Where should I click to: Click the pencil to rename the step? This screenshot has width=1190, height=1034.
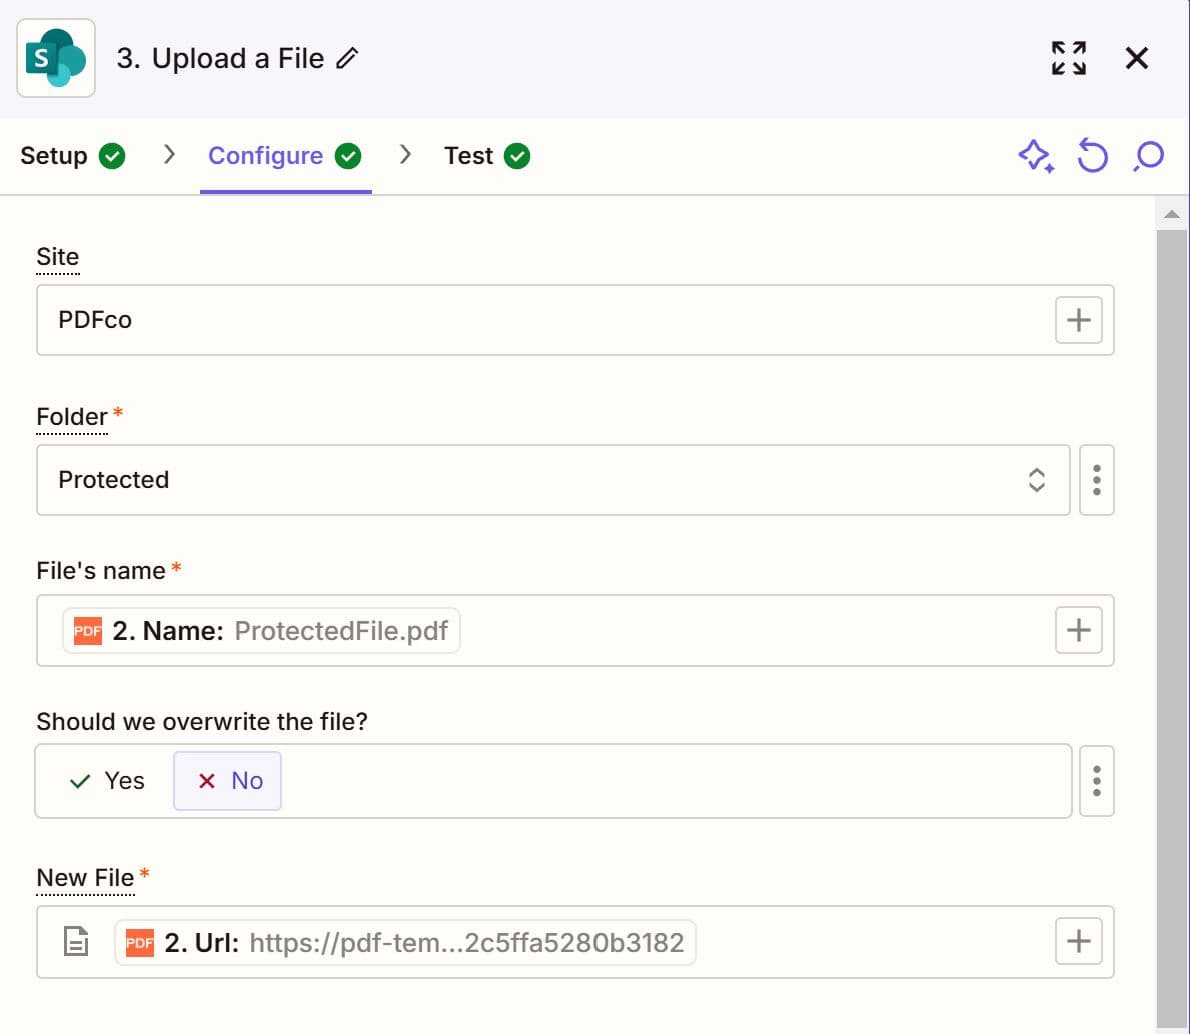tap(346, 59)
